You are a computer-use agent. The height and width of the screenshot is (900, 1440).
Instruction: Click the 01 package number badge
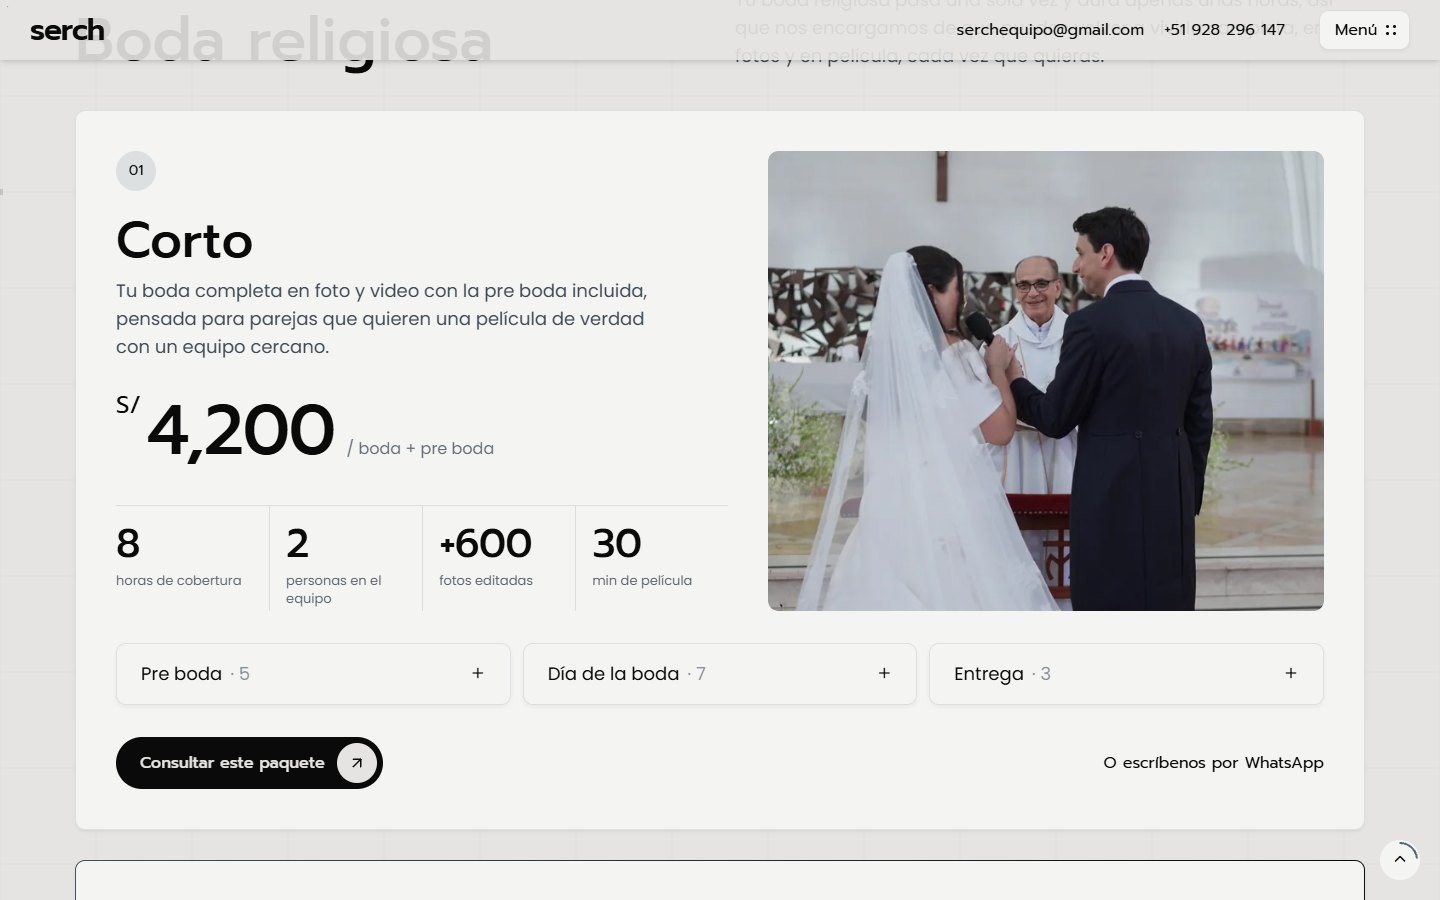point(136,170)
